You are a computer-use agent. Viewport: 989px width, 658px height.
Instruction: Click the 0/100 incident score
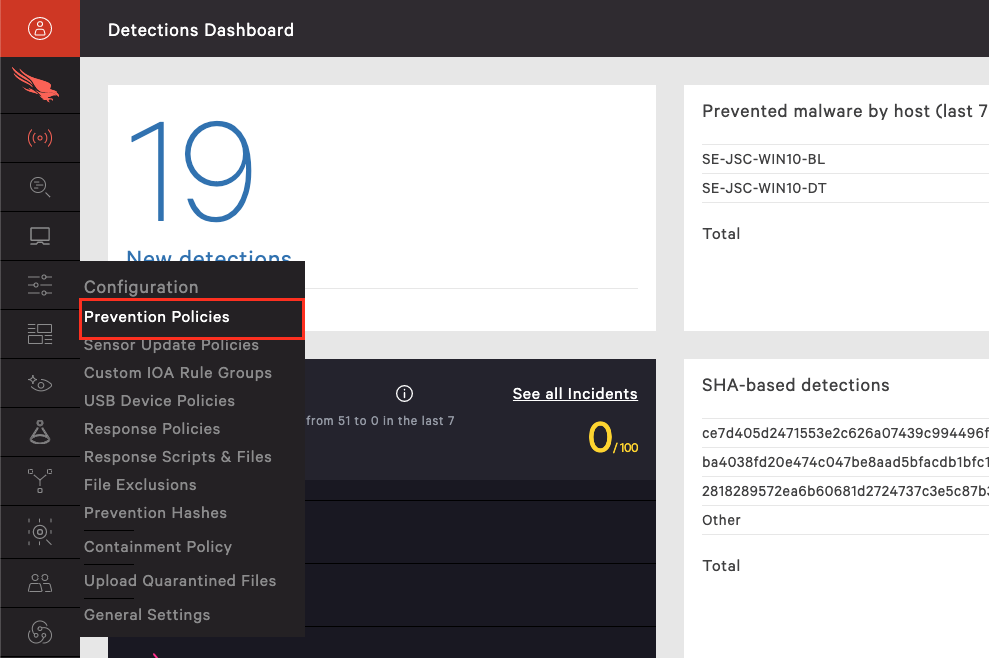(x=613, y=438)
